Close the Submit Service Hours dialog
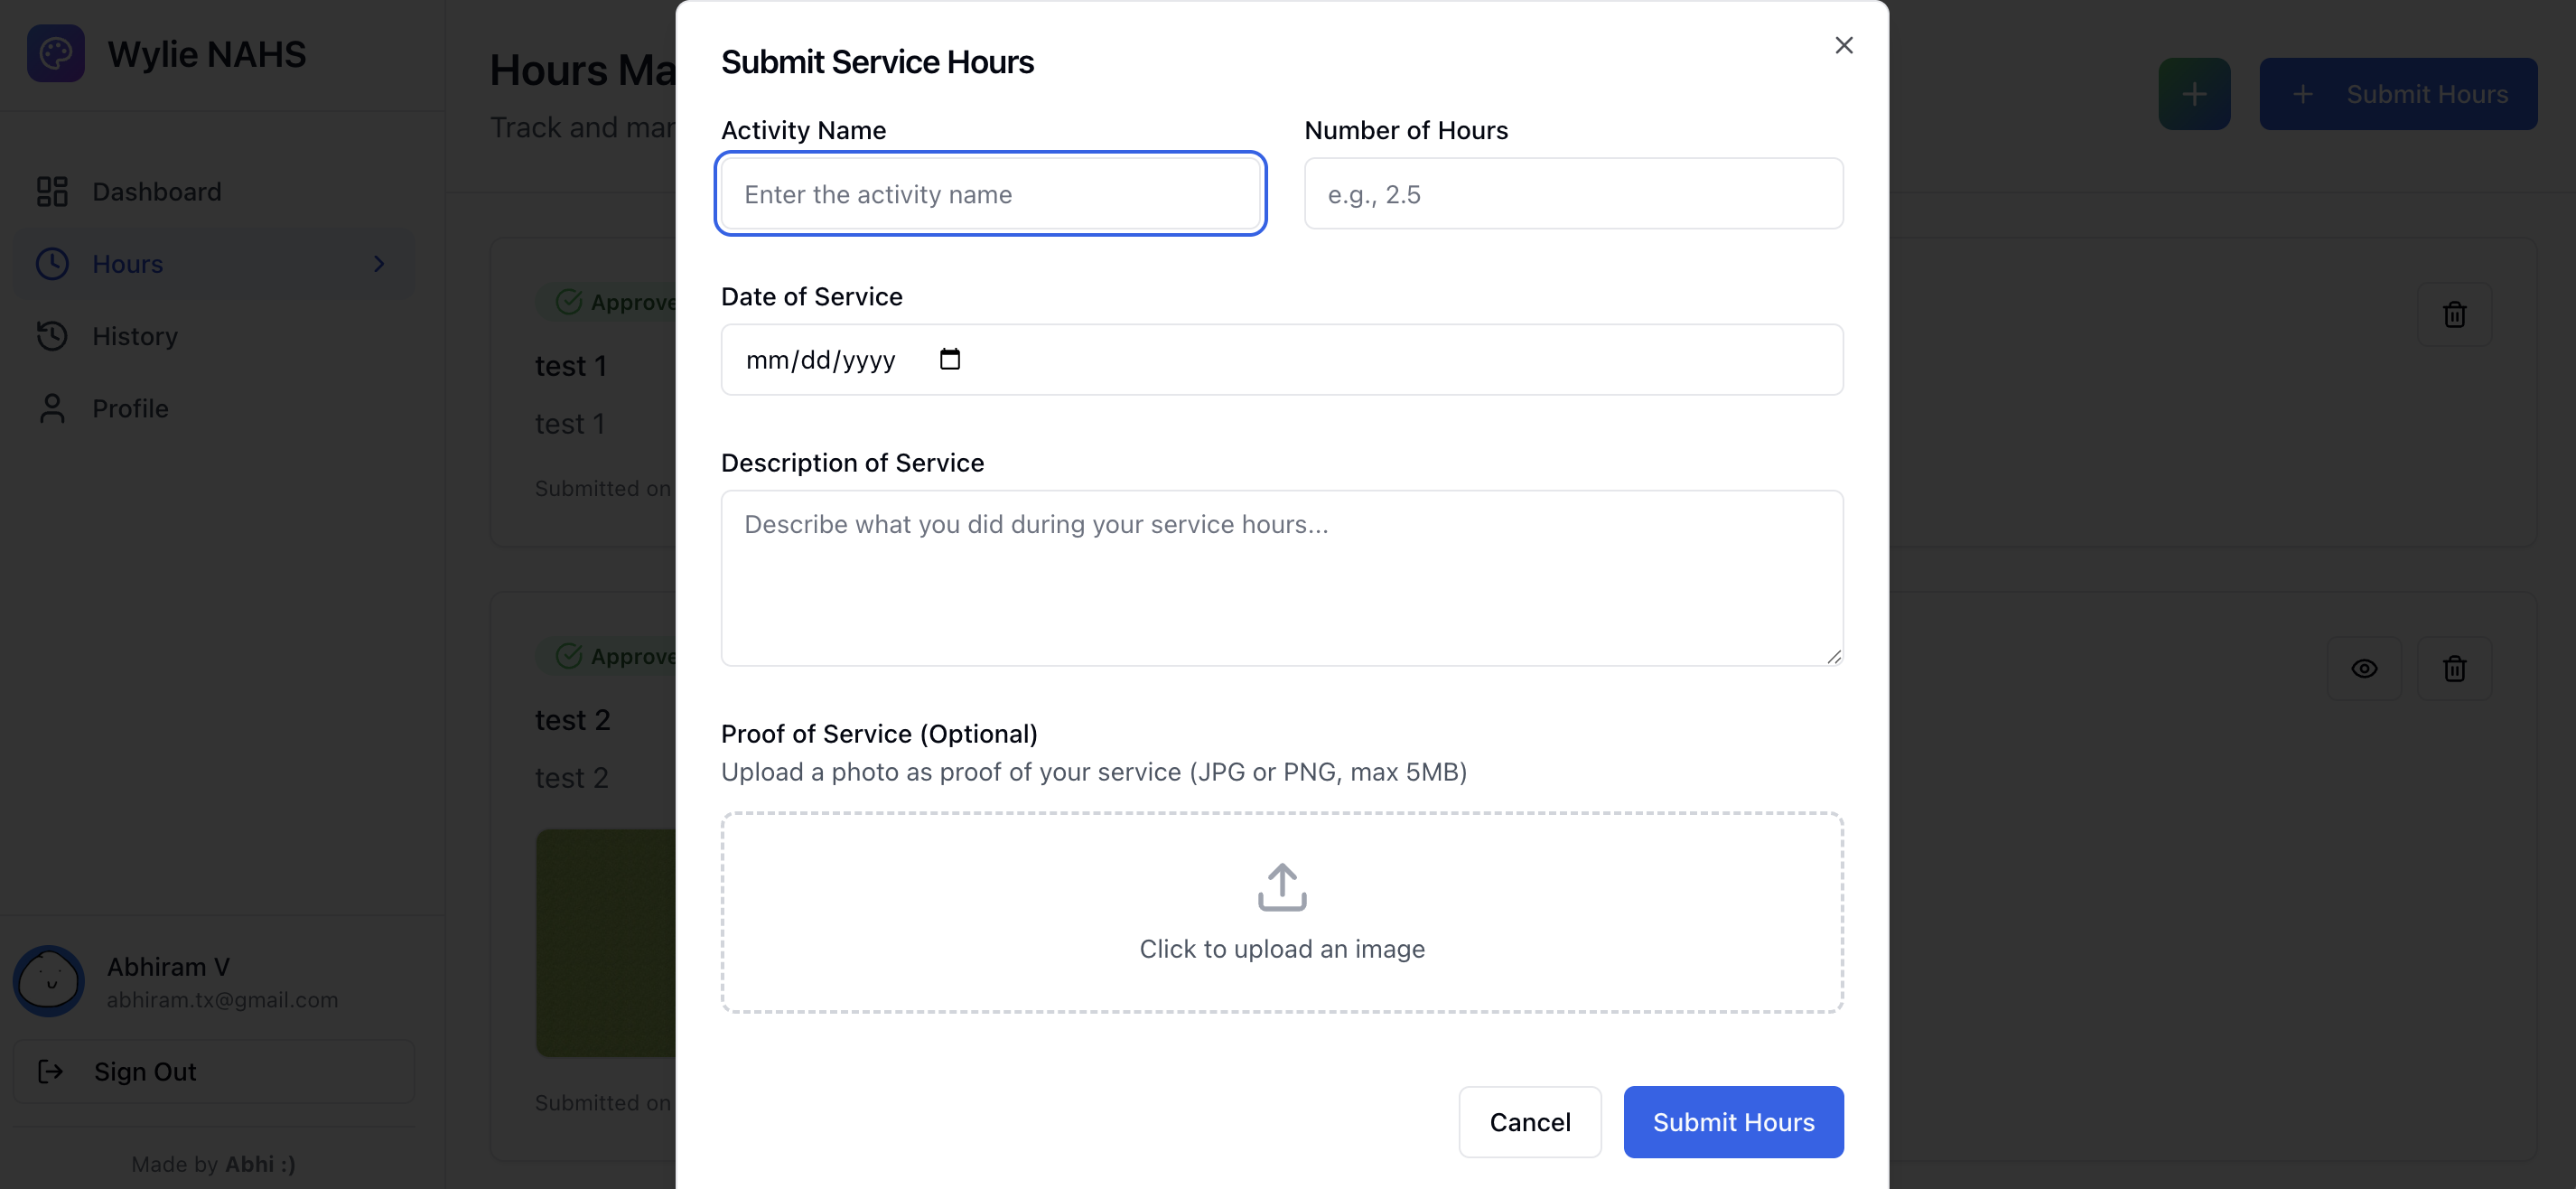The height and width of the screenshot is (1189, 2576). click(x=1843, y=44)
